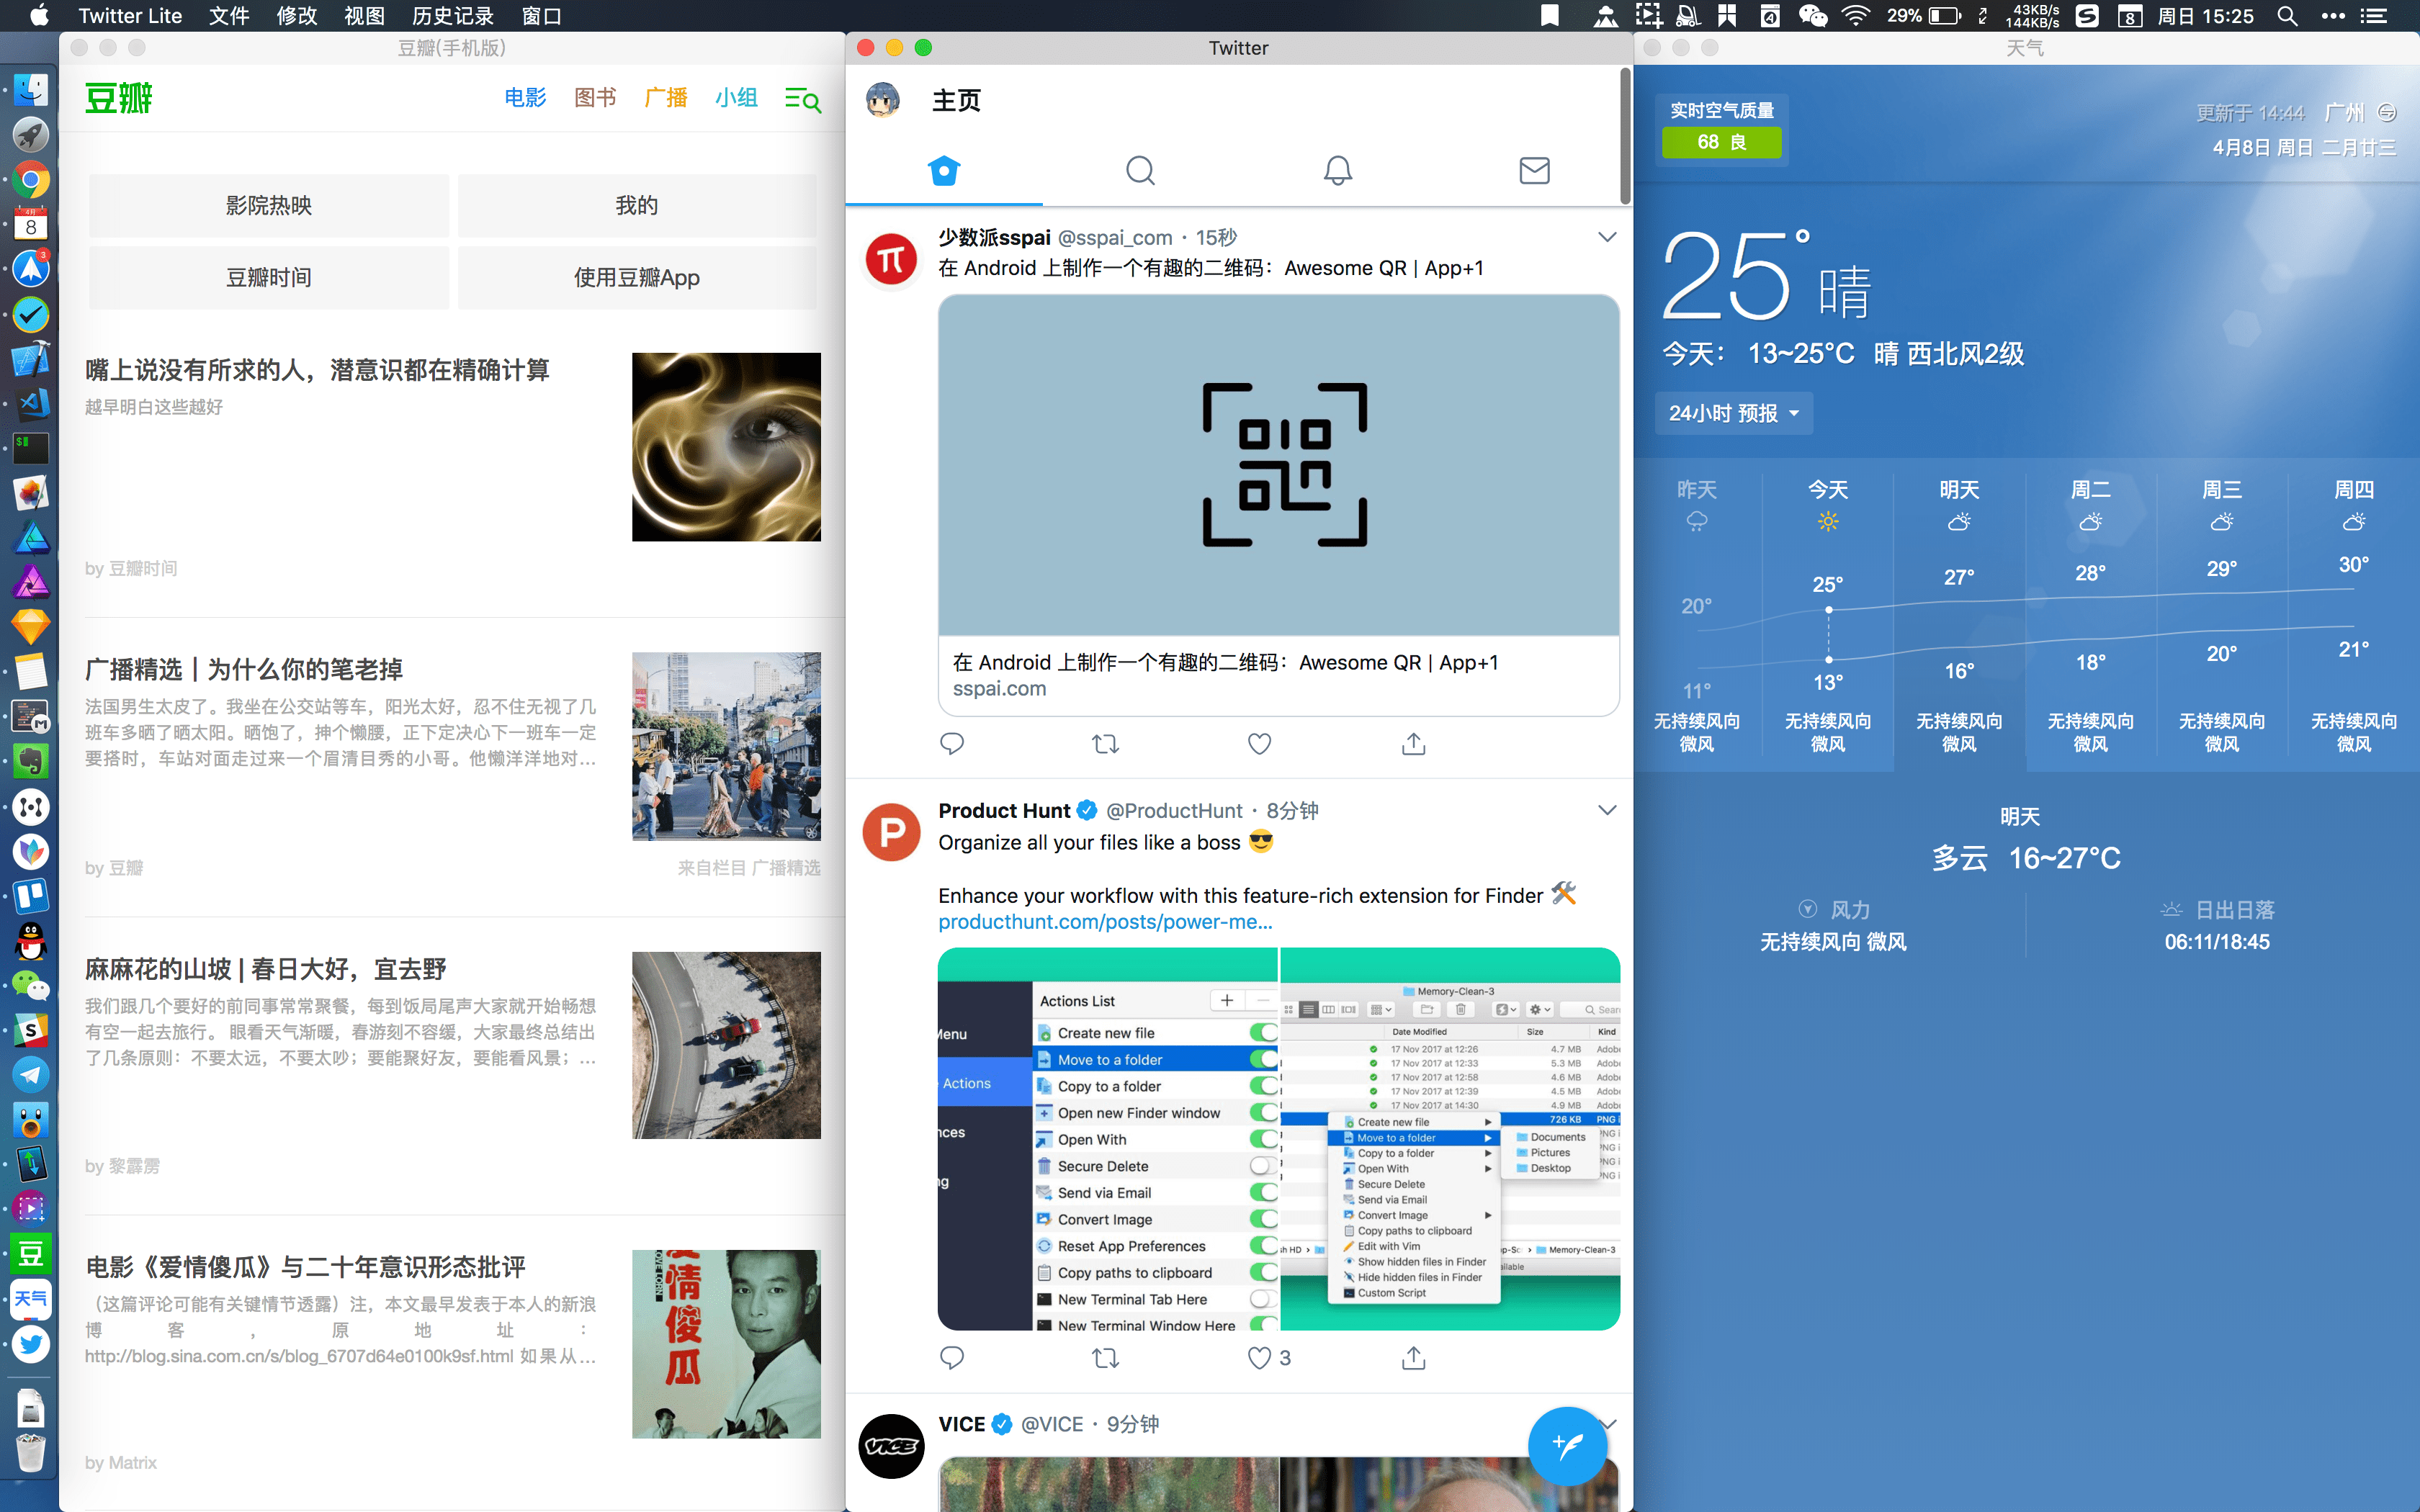
Task: Open Telegram from the Dock
Action: (x=31, y=1075)
